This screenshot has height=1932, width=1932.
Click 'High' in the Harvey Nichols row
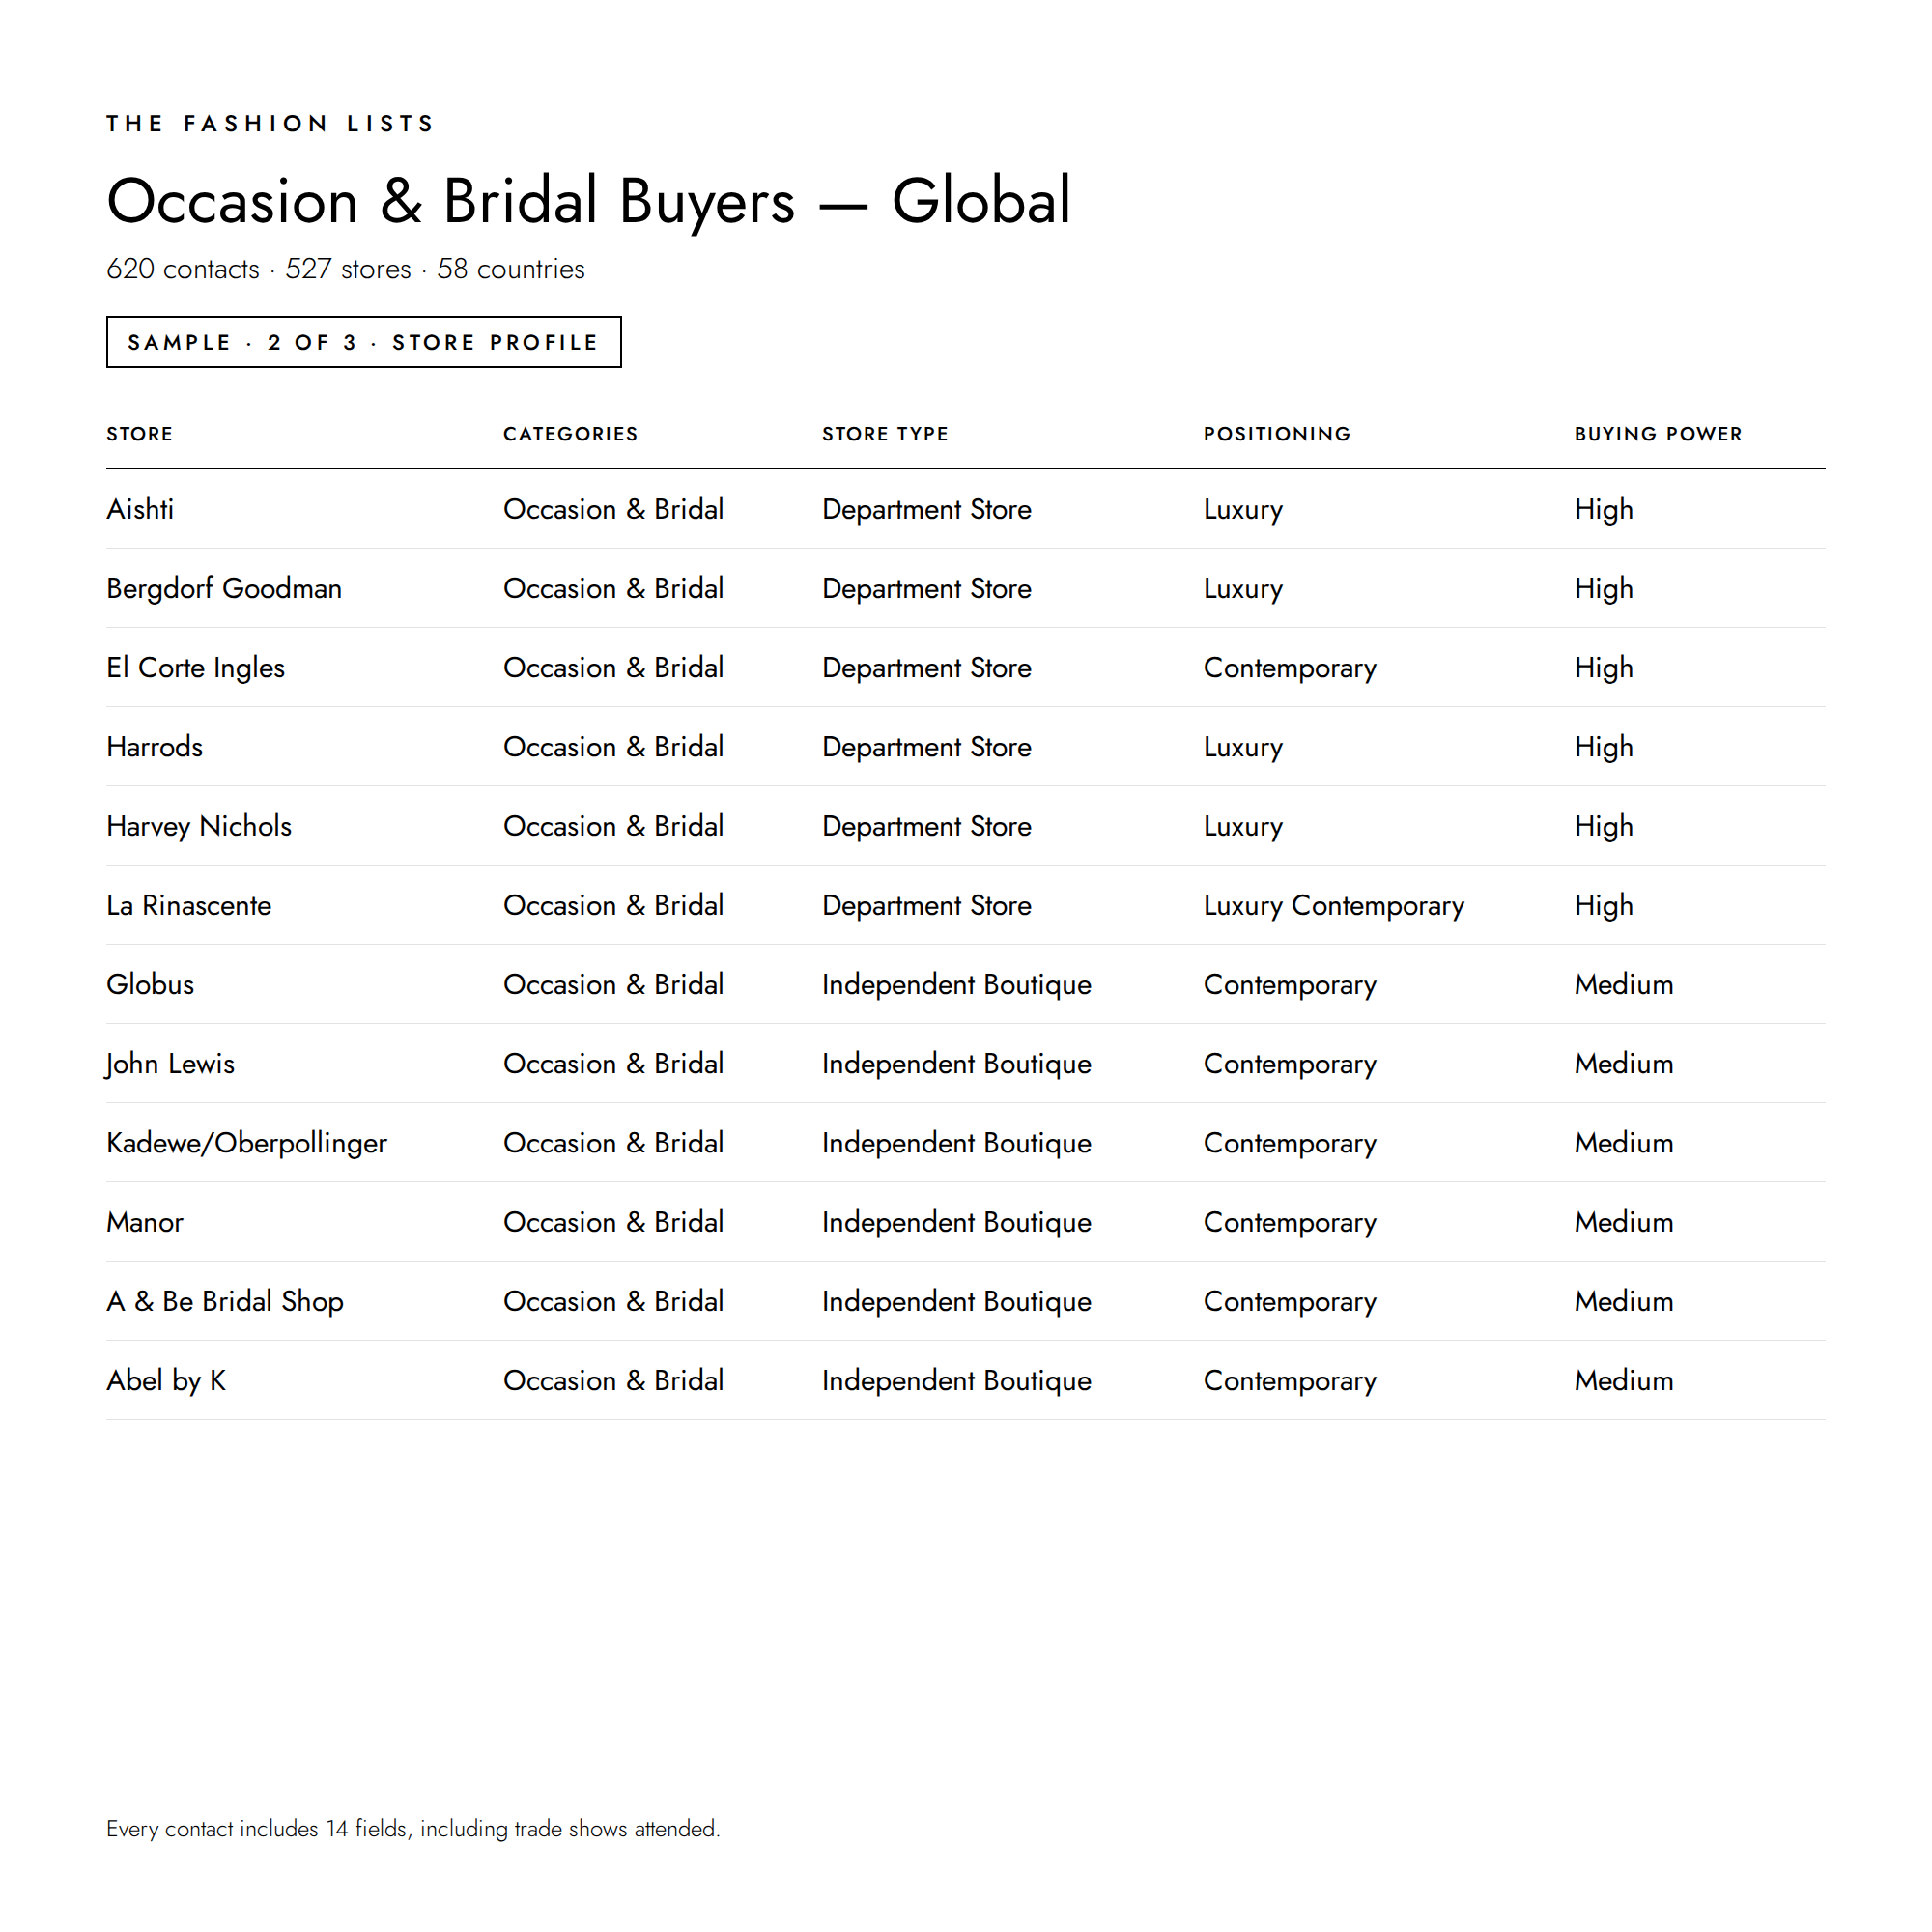point(1603,827)
